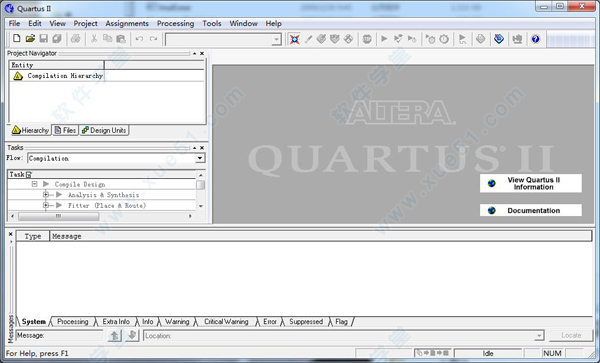This screenshot has height=363, width=600.
Task: Click the Task column customize icon
Action: pos(29,174)
